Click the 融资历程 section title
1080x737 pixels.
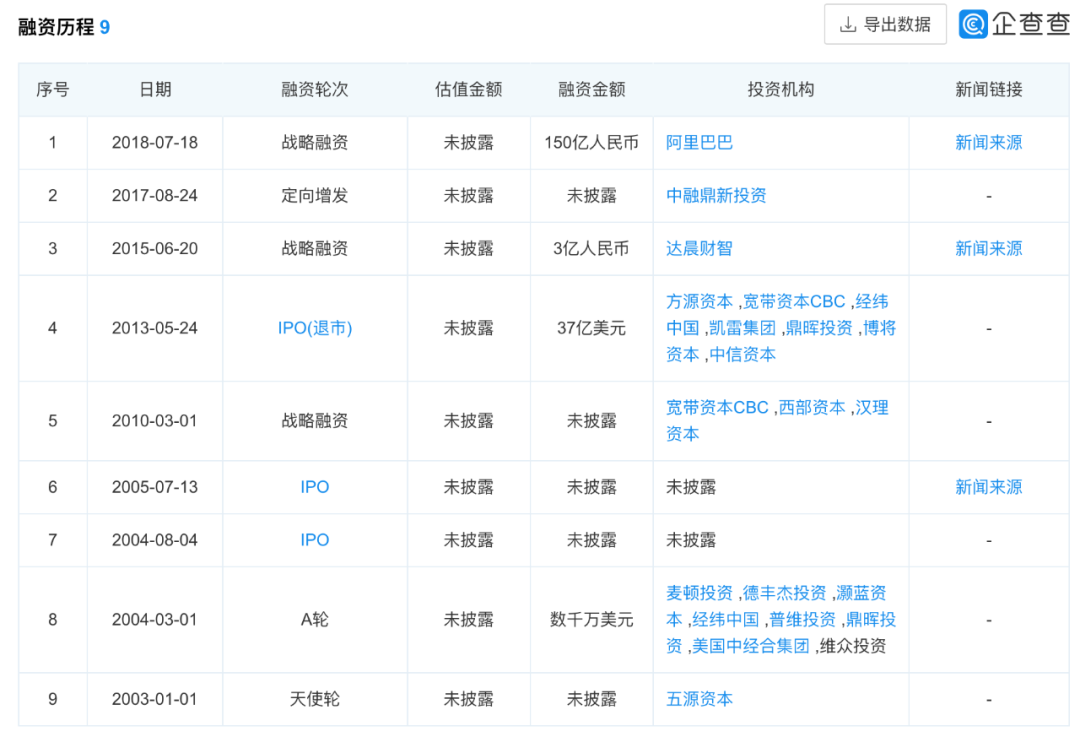pyautogui.click(x=56, y=27)
